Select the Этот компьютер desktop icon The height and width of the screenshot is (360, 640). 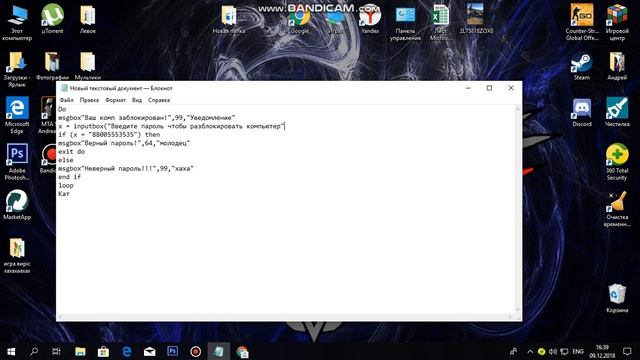pos(17,22)
